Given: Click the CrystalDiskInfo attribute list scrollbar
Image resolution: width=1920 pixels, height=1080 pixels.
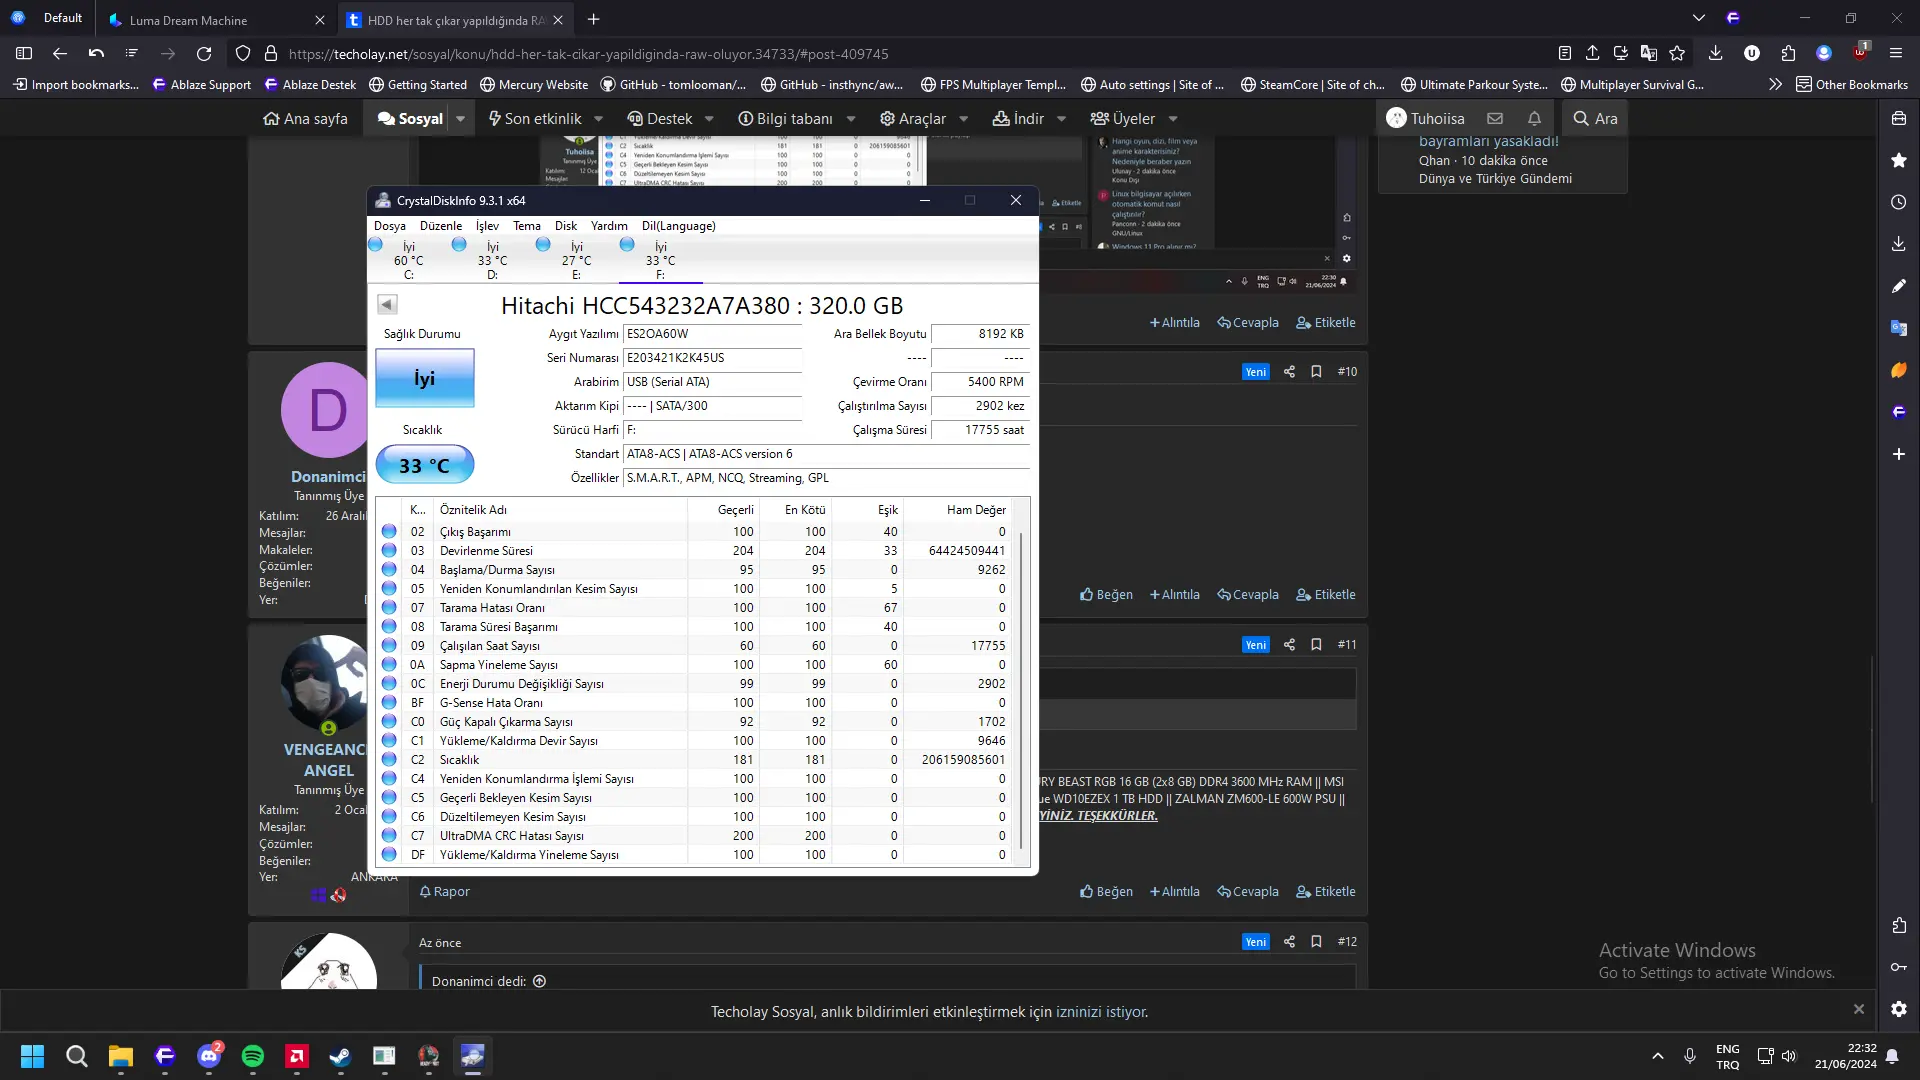Looking at the screenshot, I should pyautogui.click(x=1021, y=690).
